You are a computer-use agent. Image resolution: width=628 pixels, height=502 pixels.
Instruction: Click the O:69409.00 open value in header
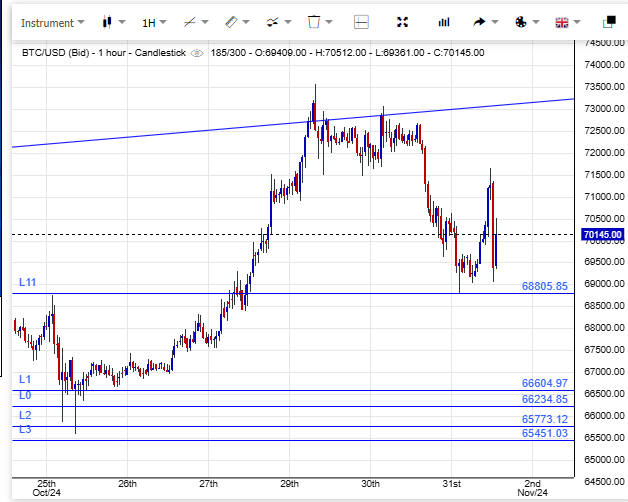(280, 53)
